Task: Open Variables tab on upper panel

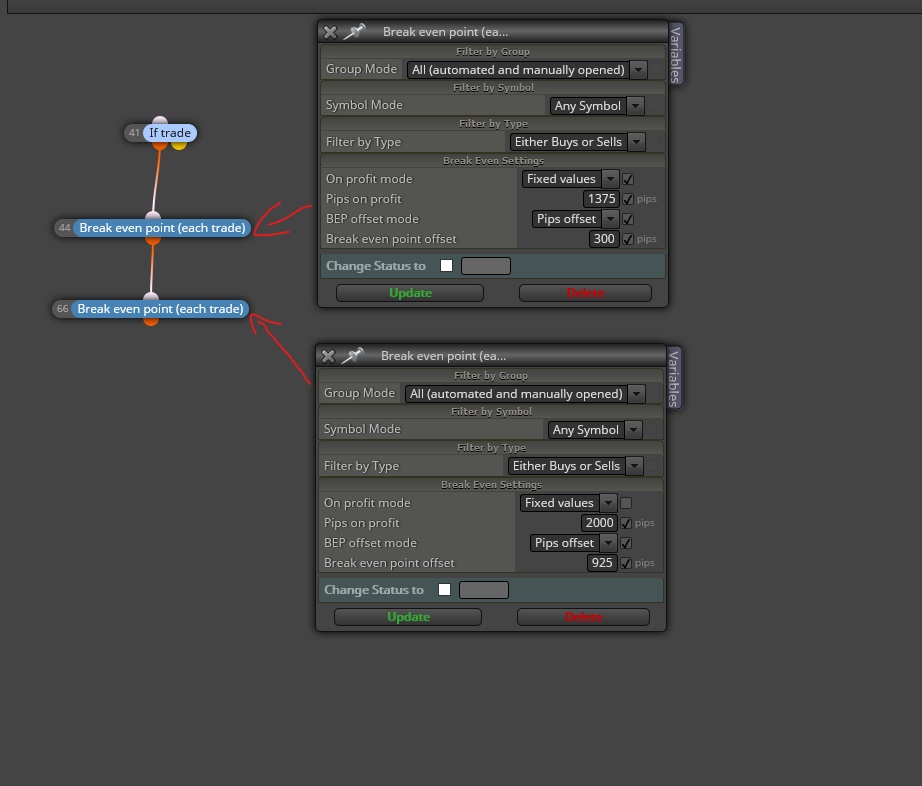Action: pos(676,54)
